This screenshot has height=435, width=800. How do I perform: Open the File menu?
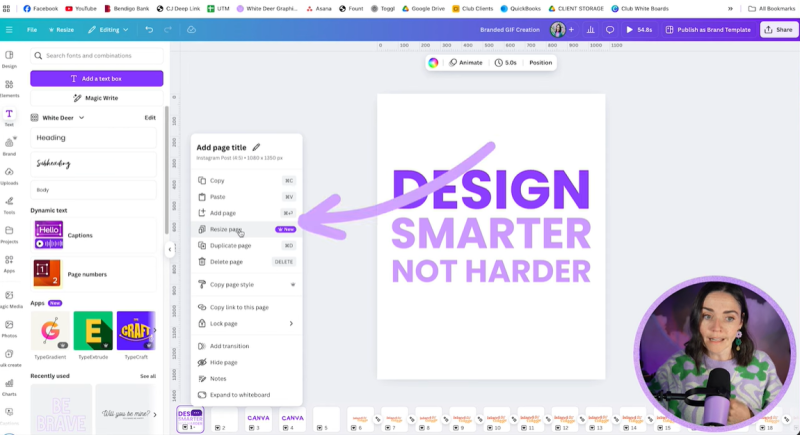(32, 30)
